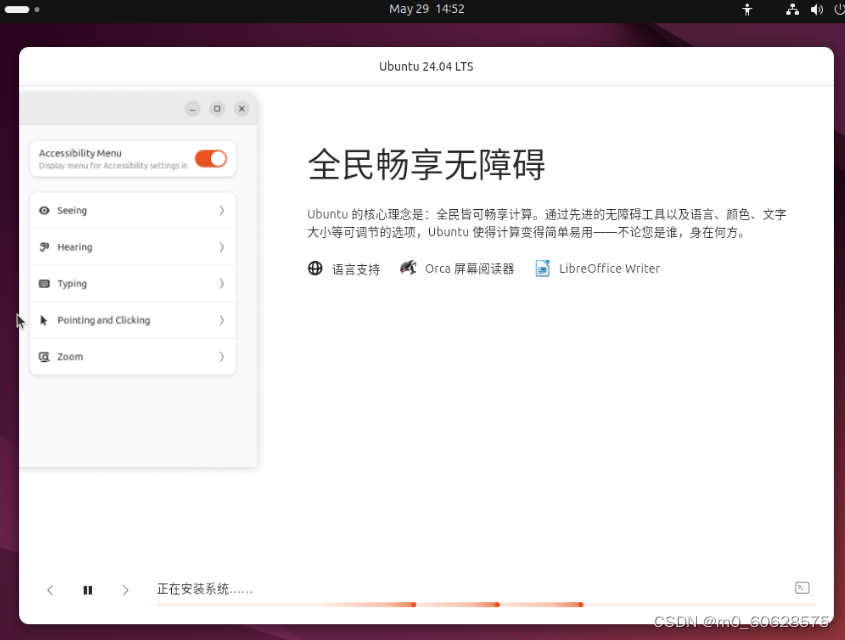Click the Orca 屏幕阅读器 label
This screenshot has height=640, width=845.
pos(469,269)
